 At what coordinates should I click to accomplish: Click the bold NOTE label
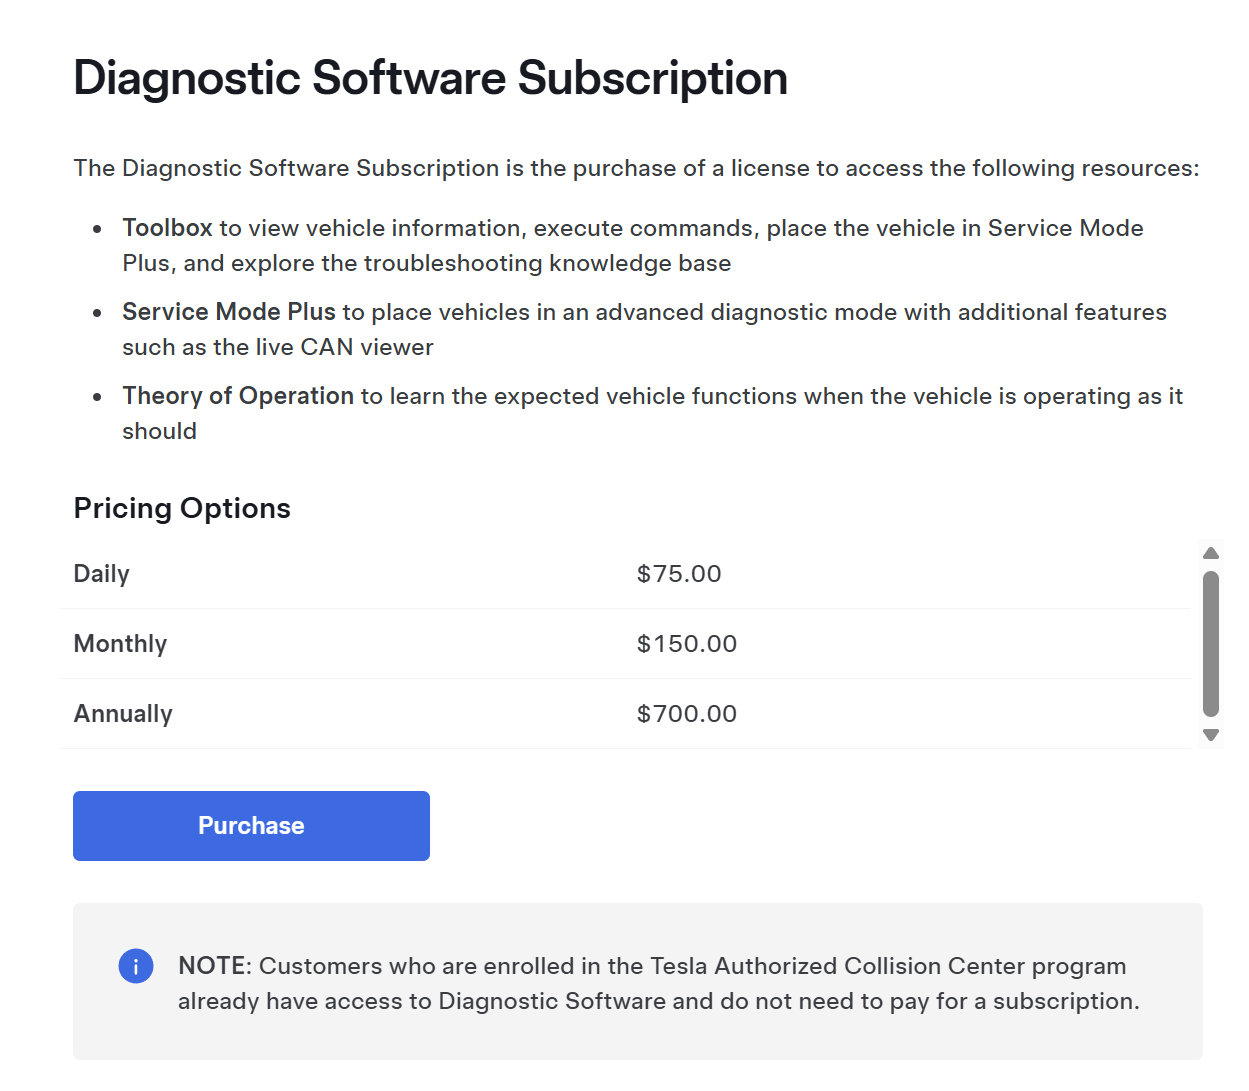[213, 966]
